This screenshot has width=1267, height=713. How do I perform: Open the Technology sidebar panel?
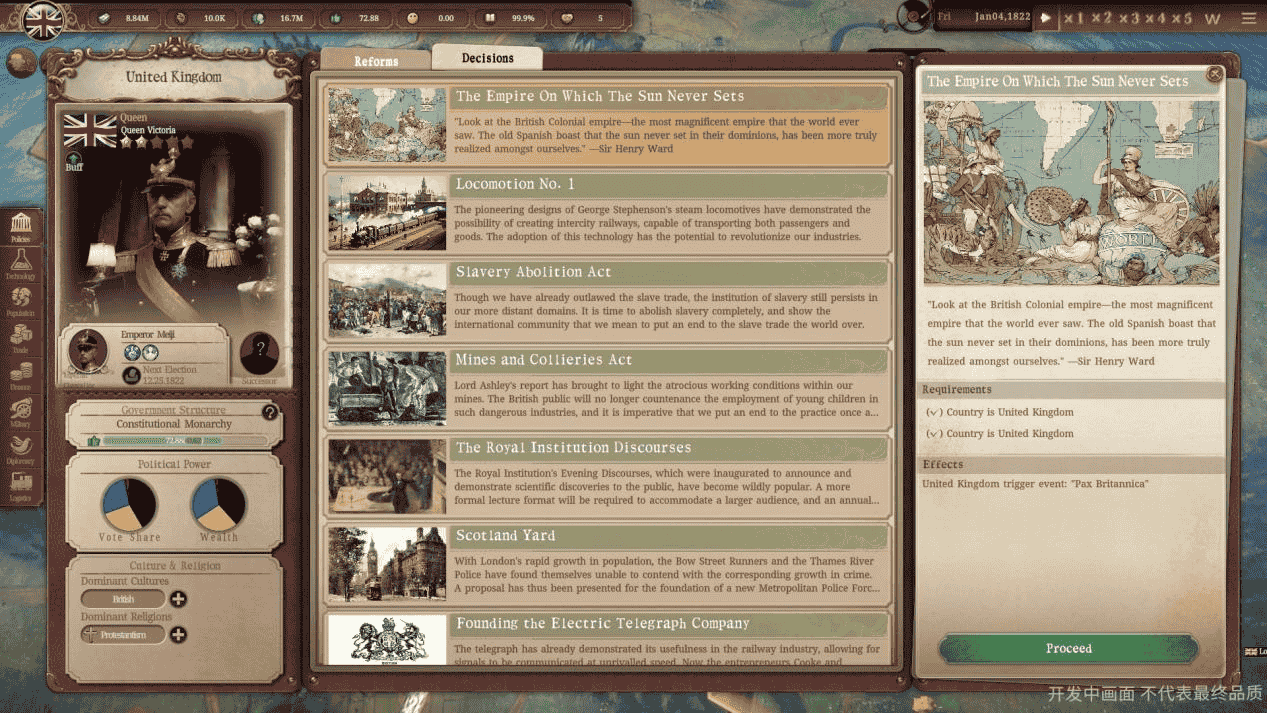coord(20,263)
